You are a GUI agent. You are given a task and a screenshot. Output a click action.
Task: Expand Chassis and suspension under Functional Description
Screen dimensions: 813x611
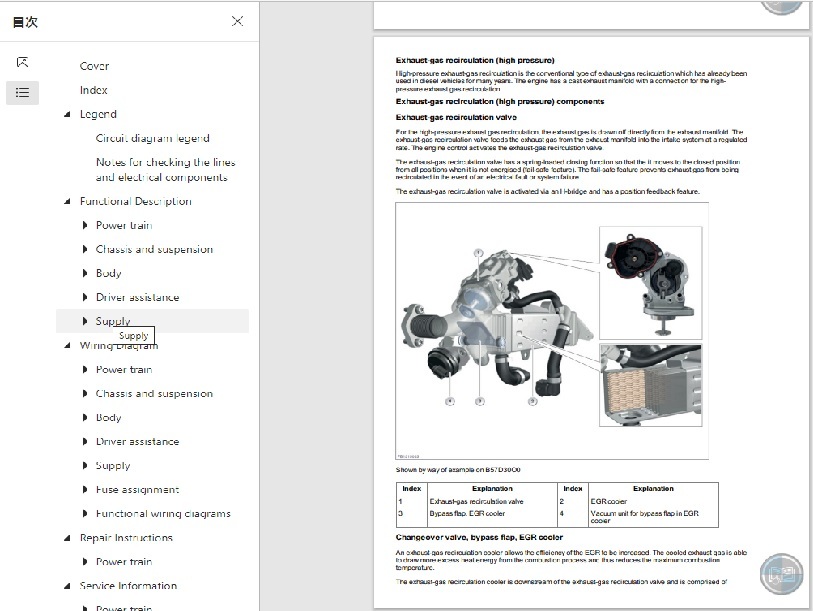[x=85, y=249]
